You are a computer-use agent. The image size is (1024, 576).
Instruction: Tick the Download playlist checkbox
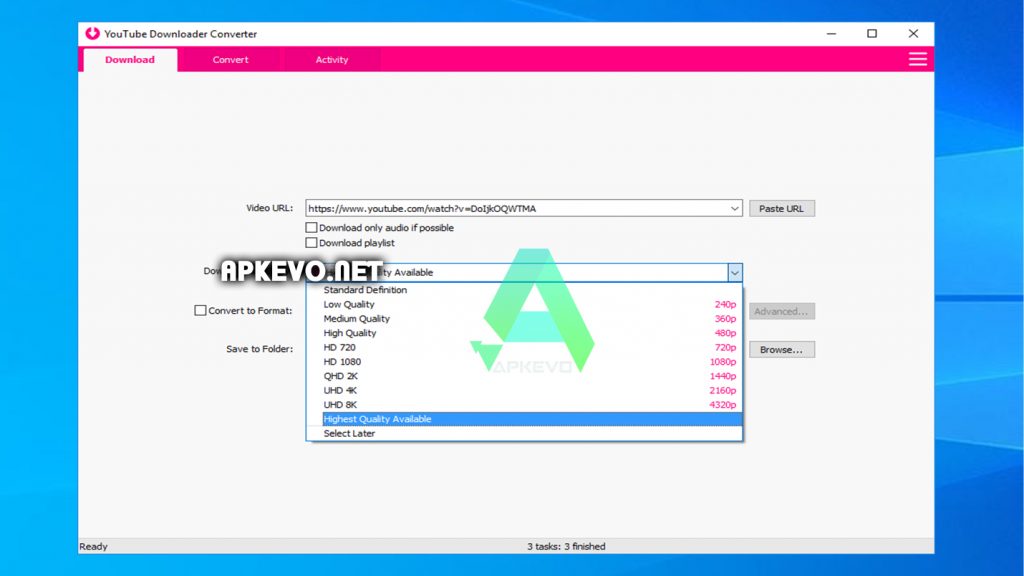[x=312, y=243]
